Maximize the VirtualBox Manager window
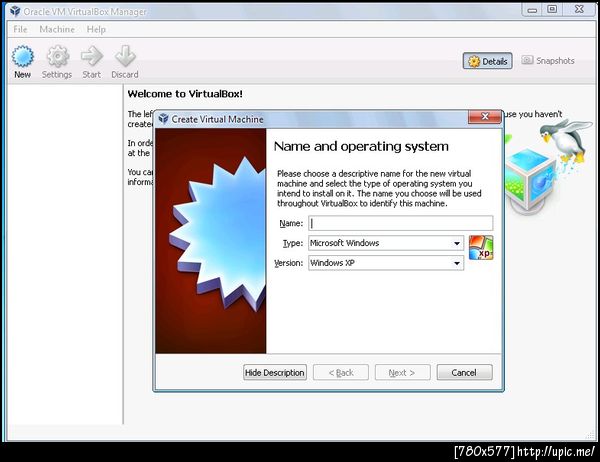This screenshot has width=600, height=462. [x=552, y=10]
